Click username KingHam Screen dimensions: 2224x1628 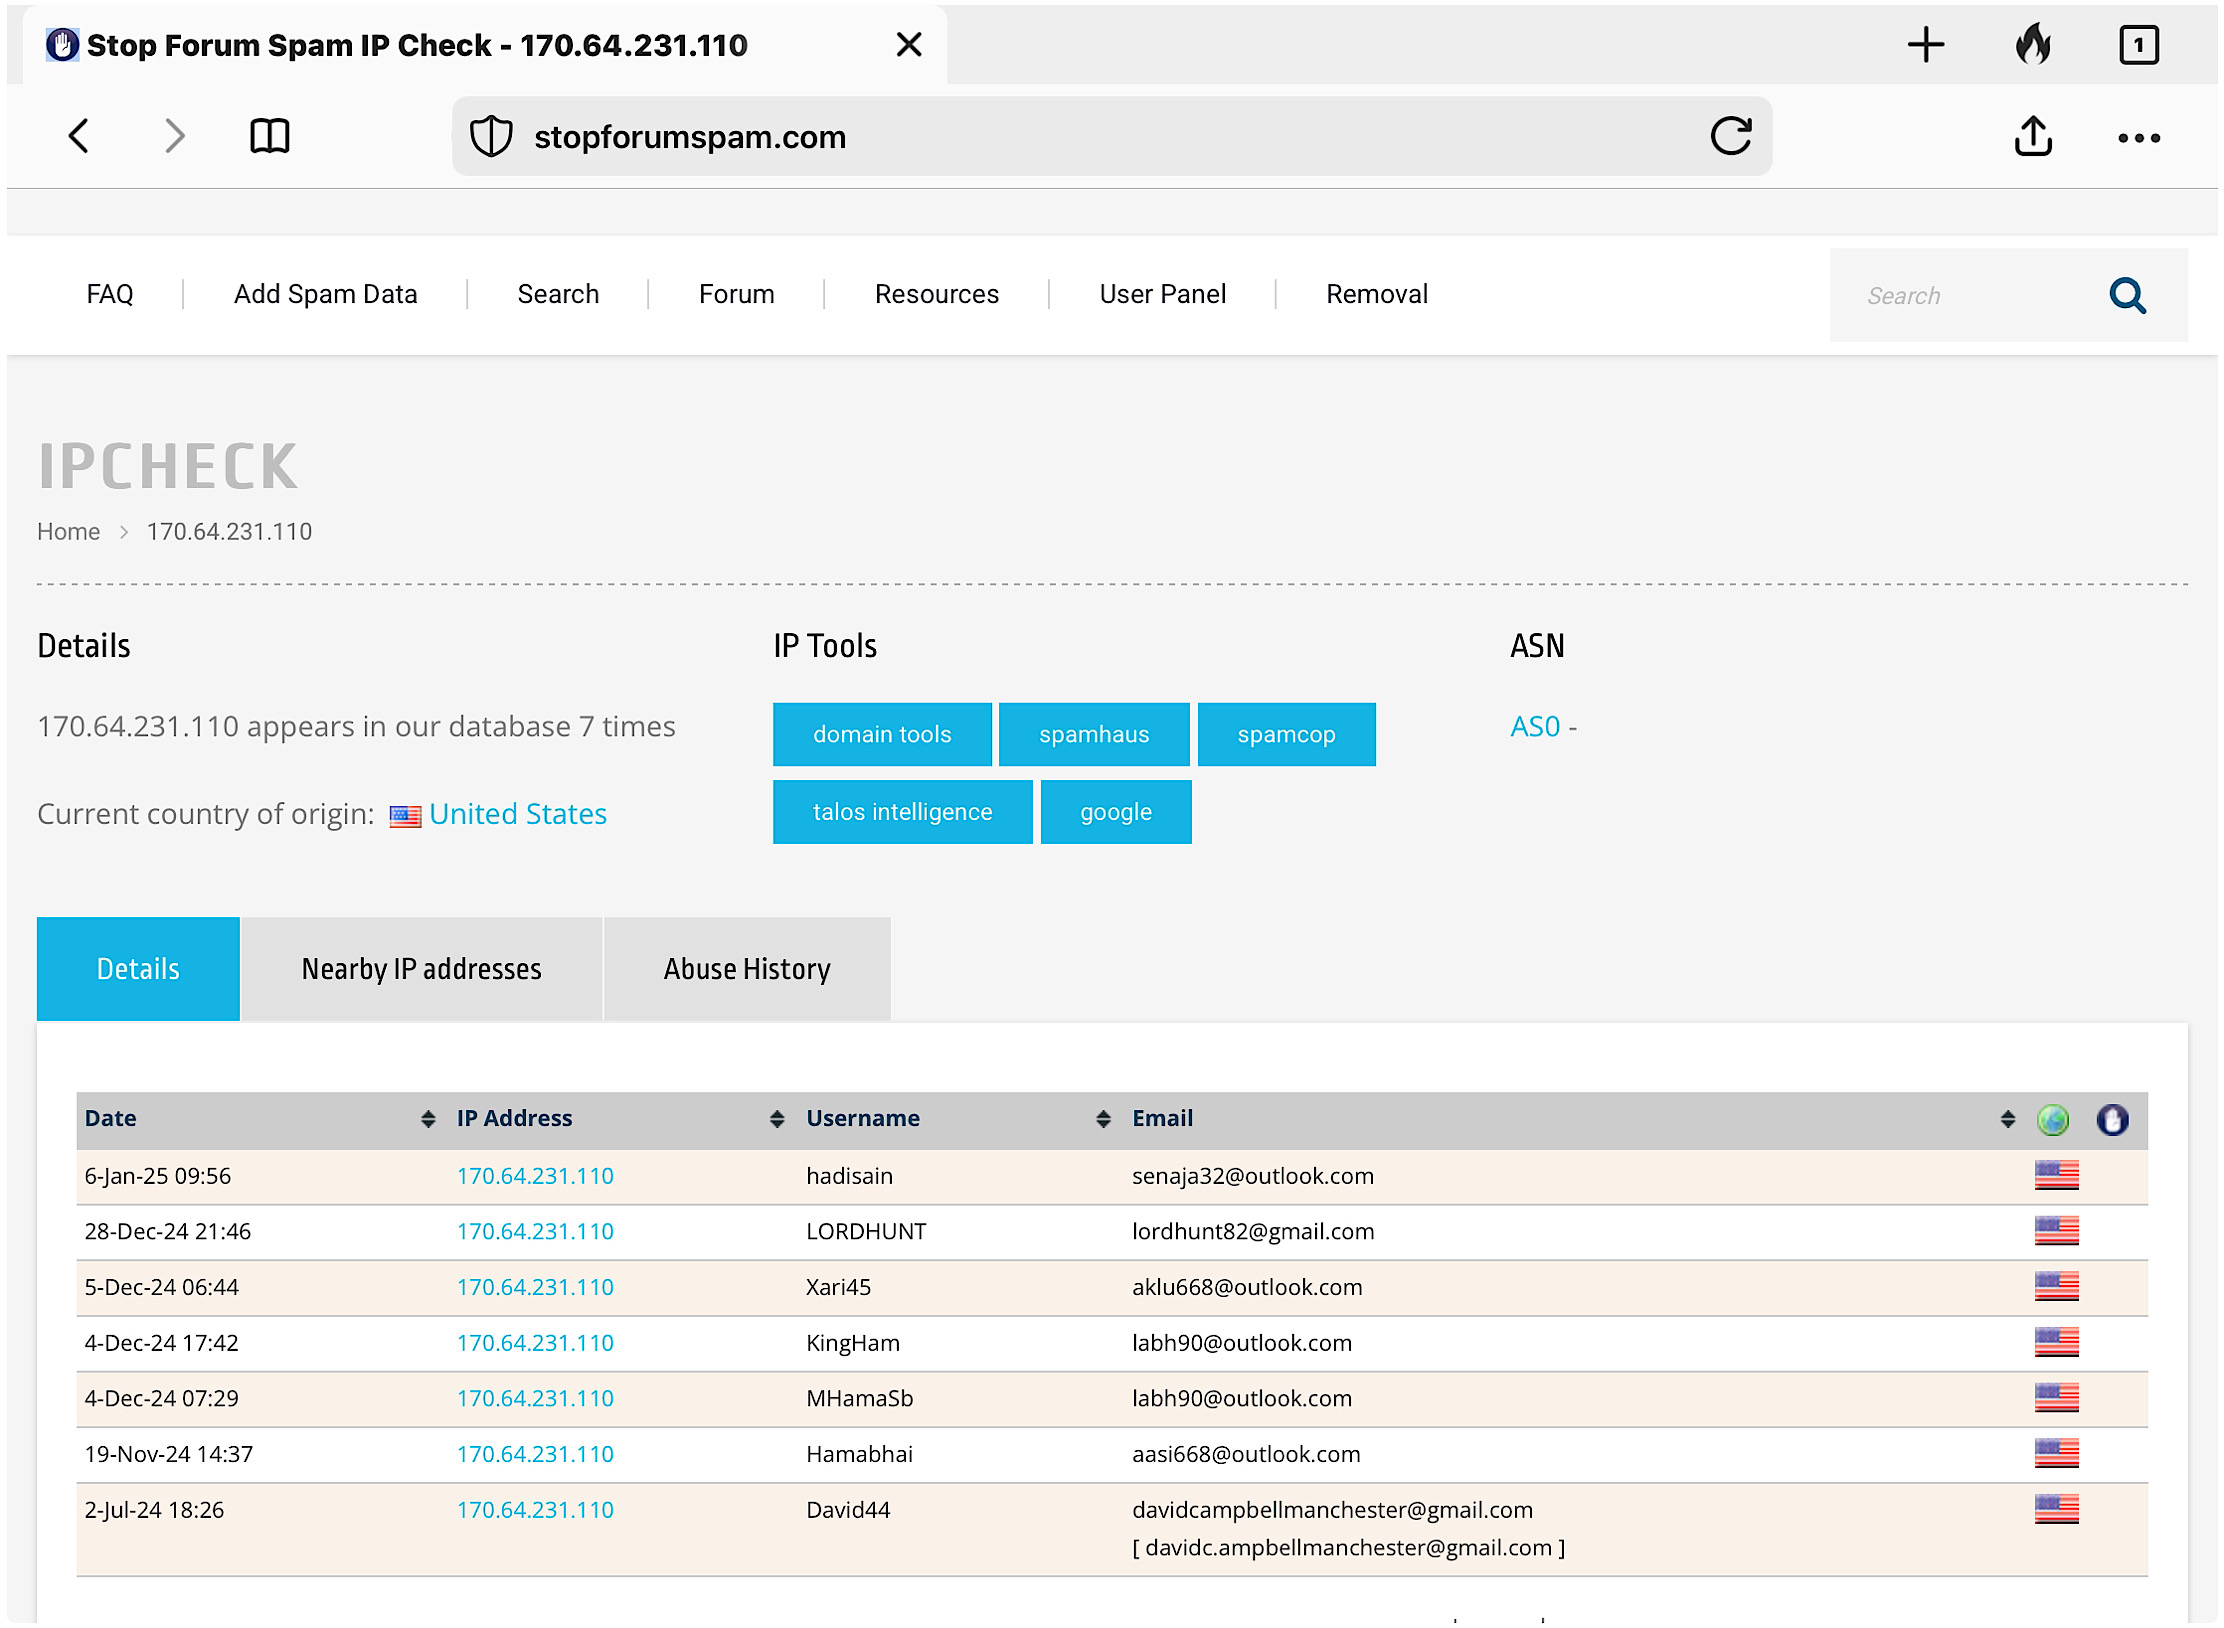[853, 1343]
